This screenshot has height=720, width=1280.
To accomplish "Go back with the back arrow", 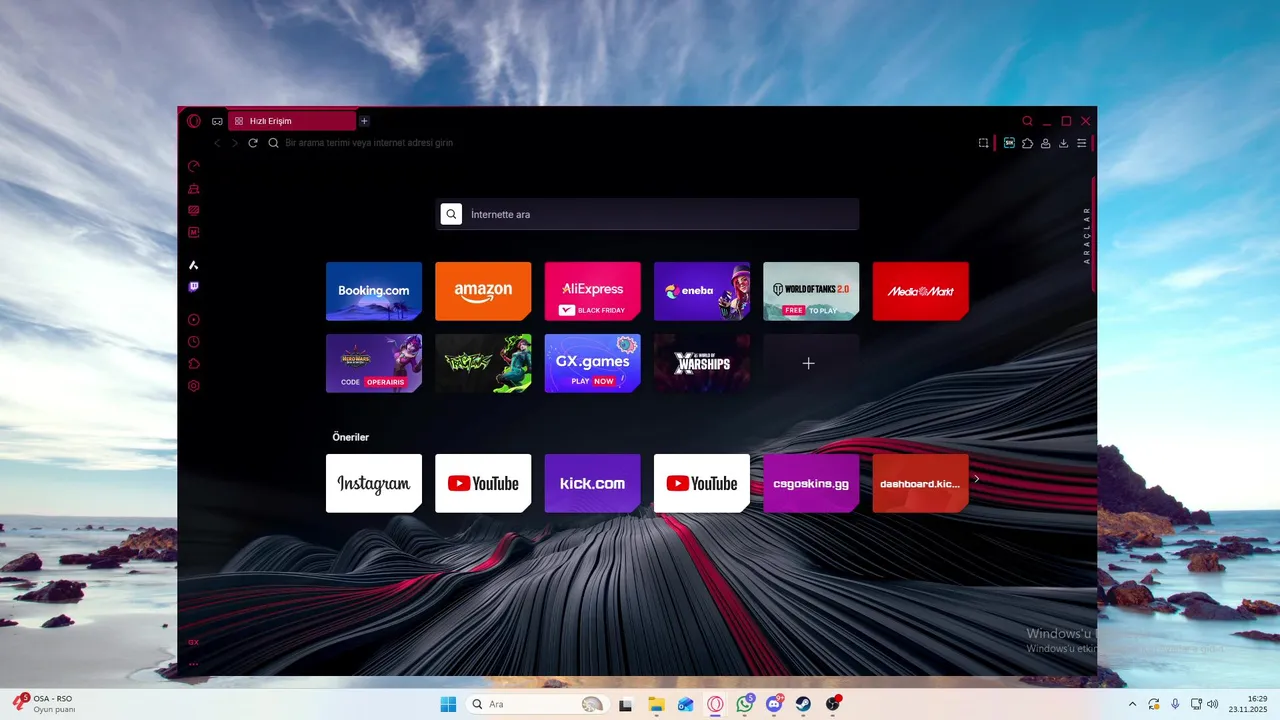I will 218,143.
